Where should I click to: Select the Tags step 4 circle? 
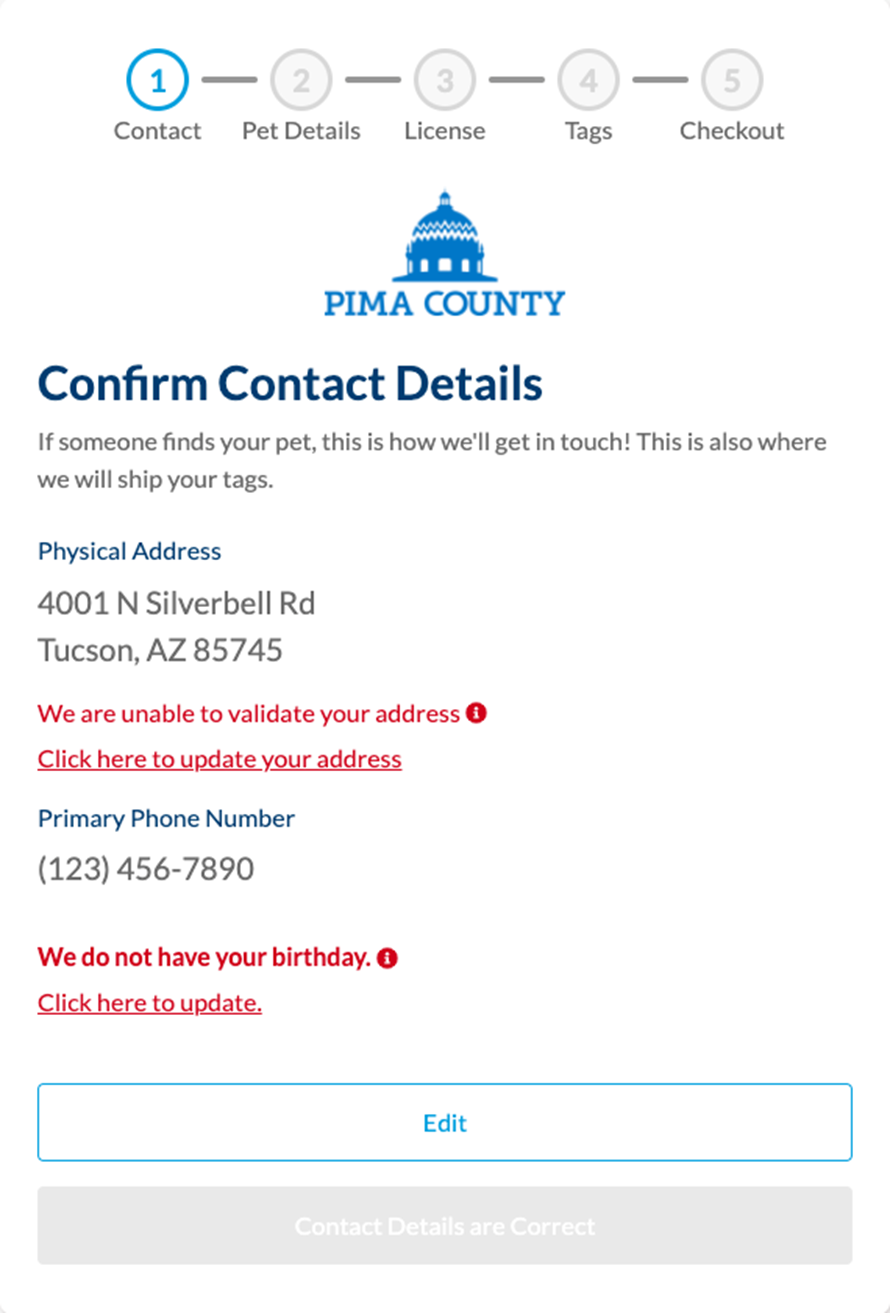click(588, 80)
